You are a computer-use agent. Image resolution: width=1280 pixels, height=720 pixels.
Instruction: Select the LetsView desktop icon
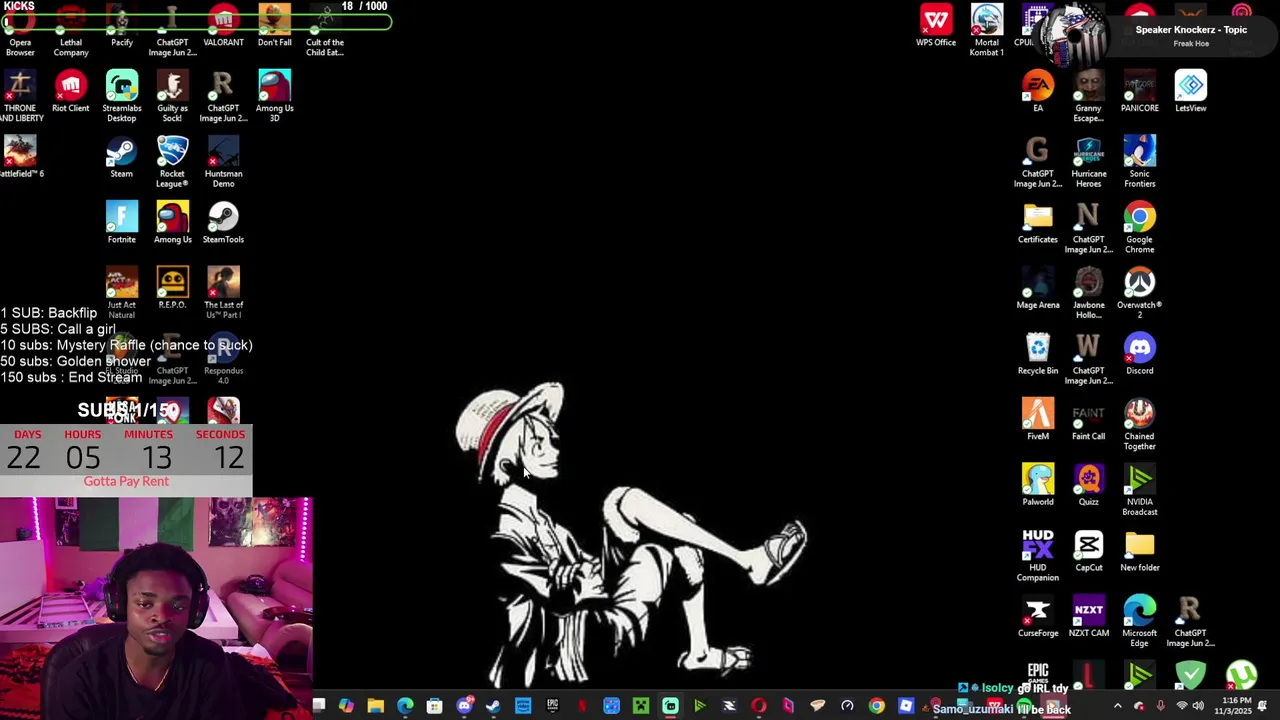click(x=1190, y=91)
